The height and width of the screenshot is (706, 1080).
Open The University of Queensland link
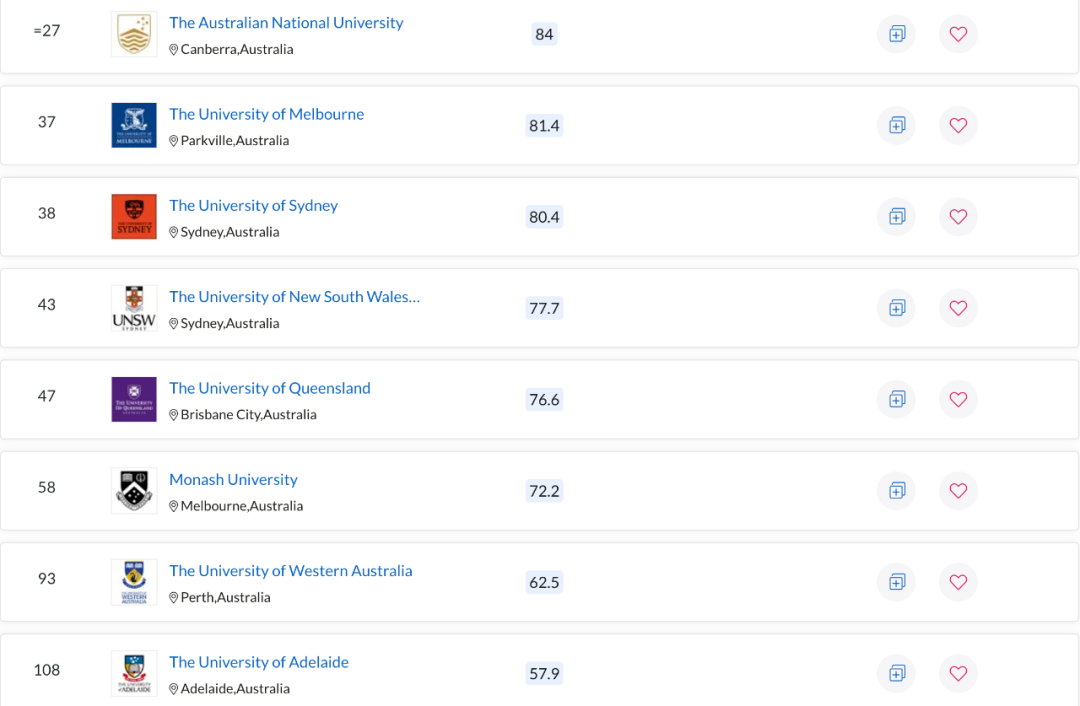tap(270, 388)
